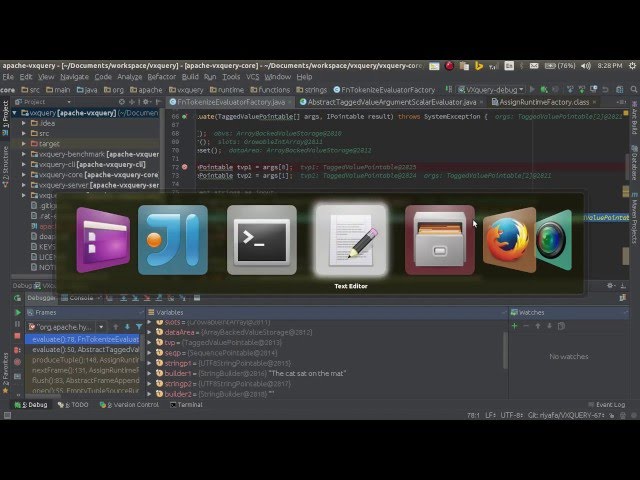Switch to FnTokenizeEvaluatorFactory.java tab

pyautogui.click(x=231, y=102)
